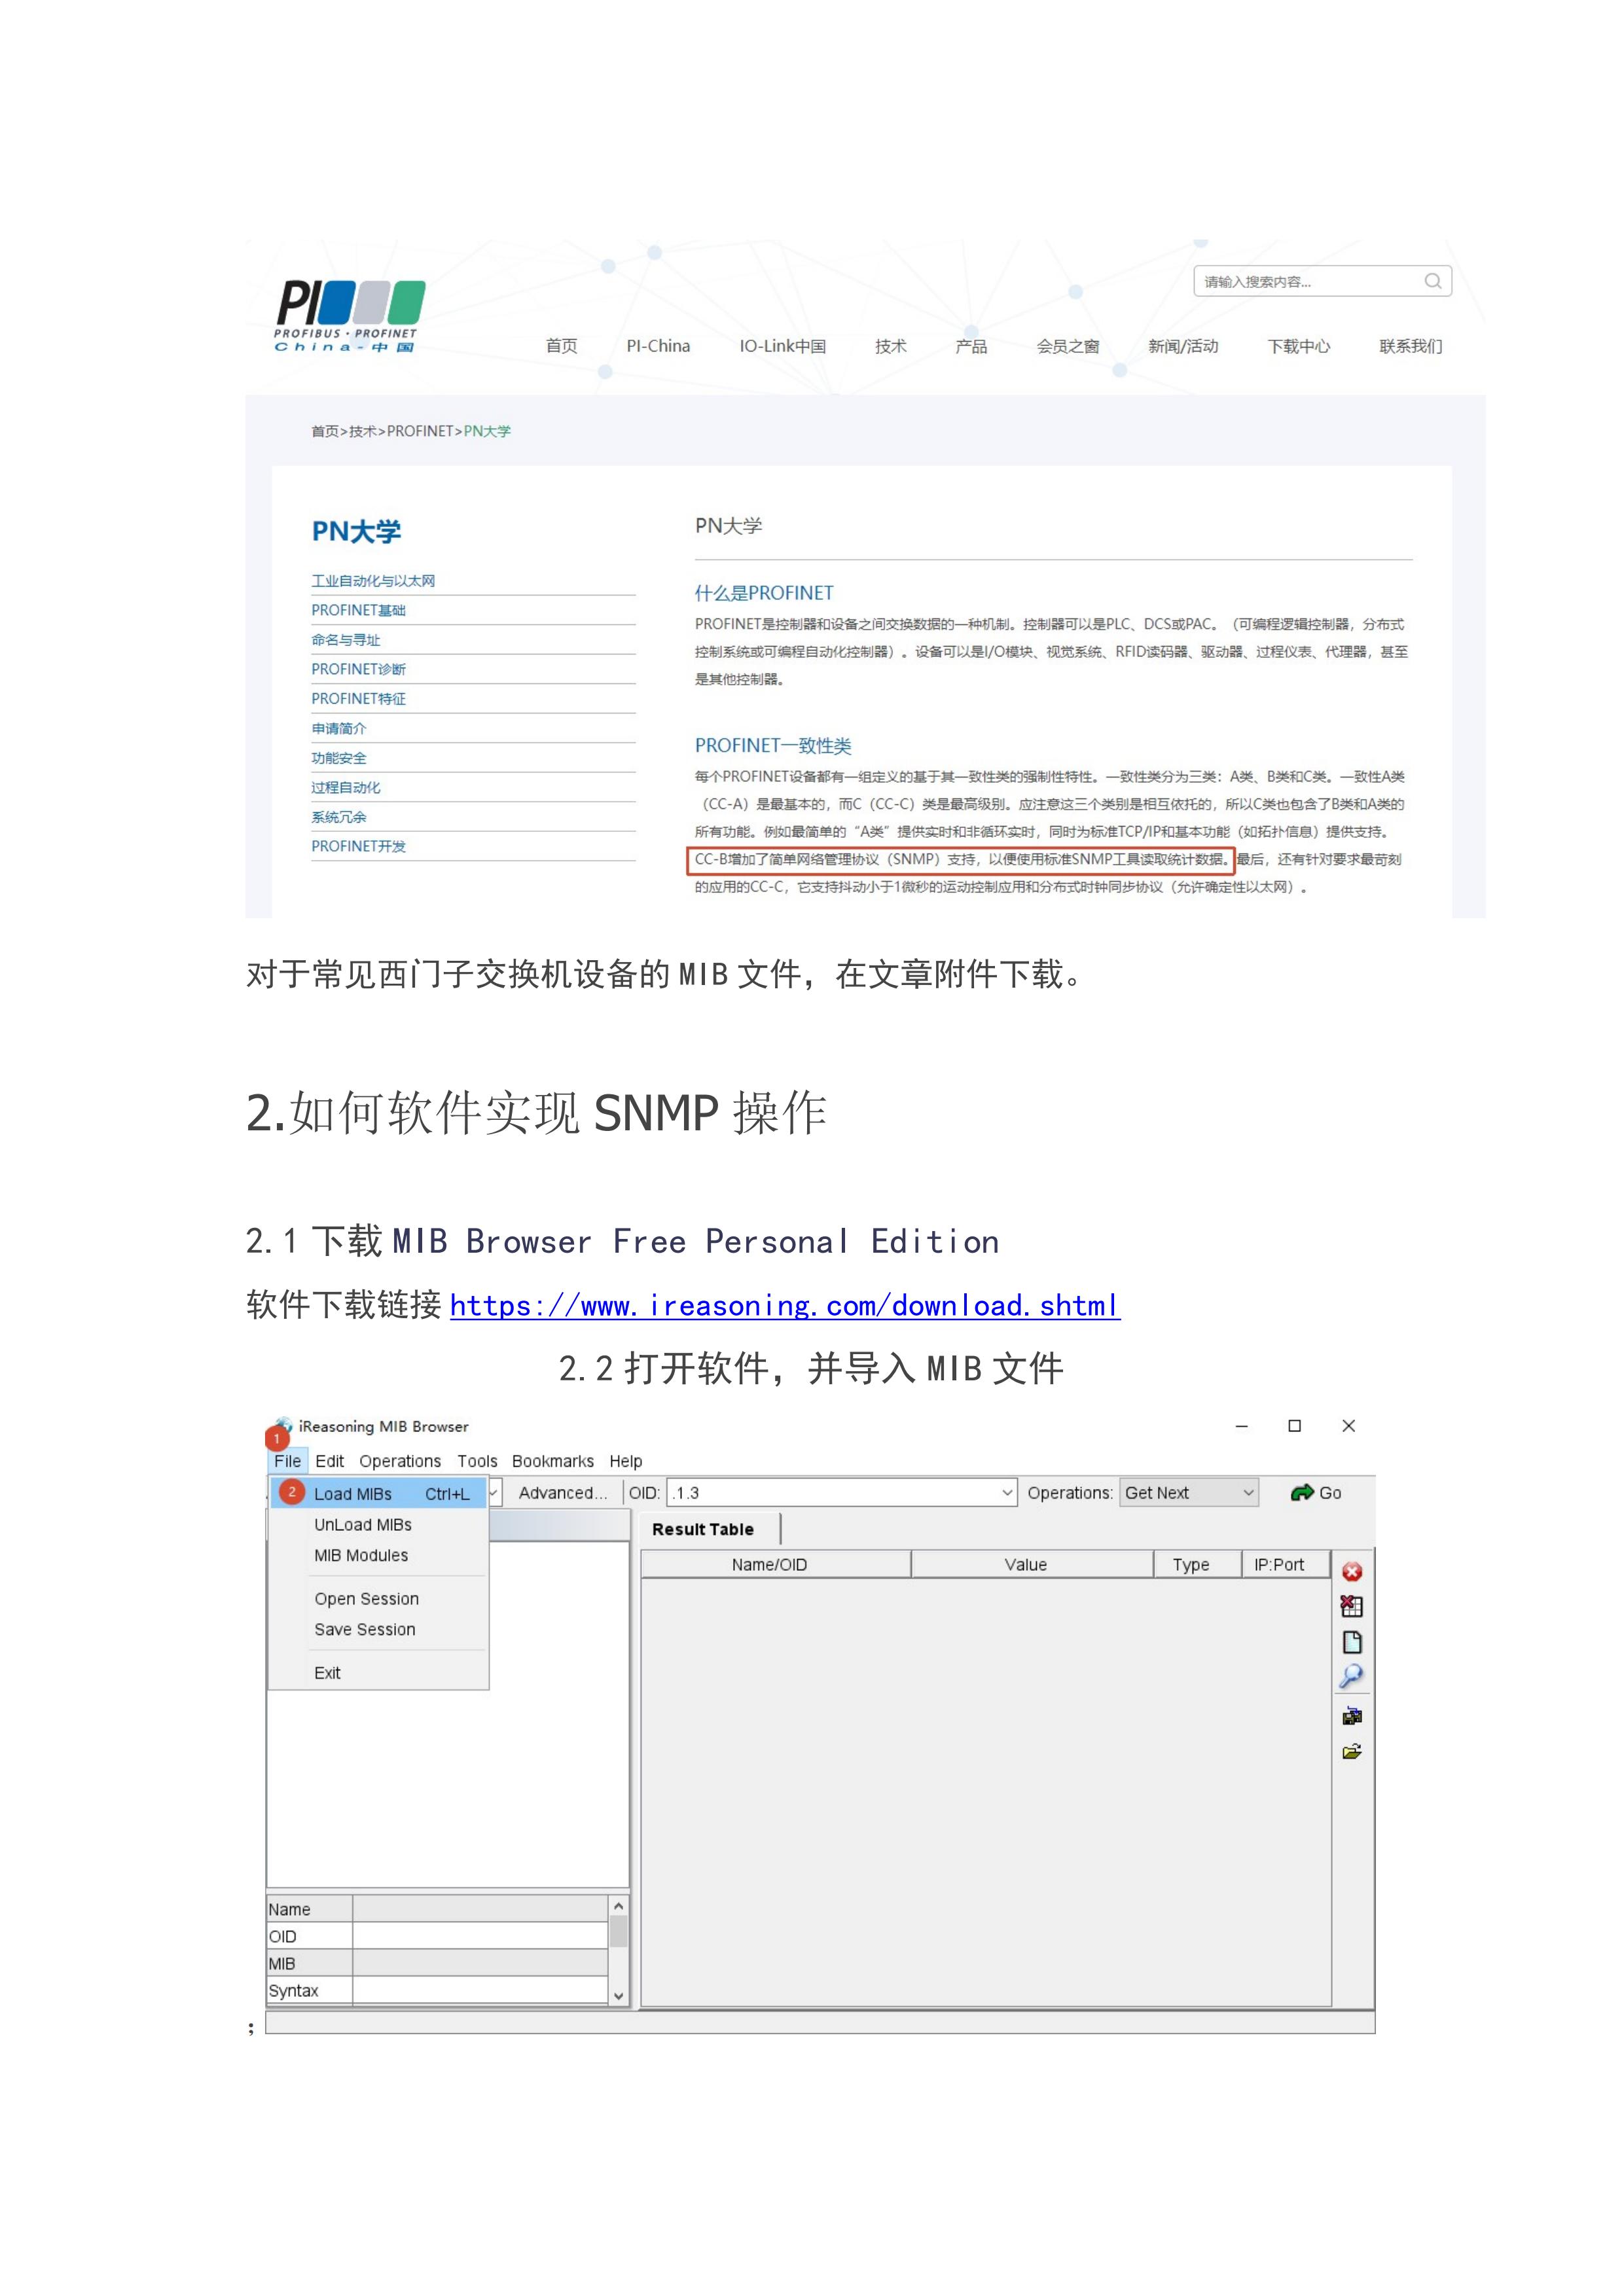
Task: Click the website search input box
Action: [x=1310, y=281]
